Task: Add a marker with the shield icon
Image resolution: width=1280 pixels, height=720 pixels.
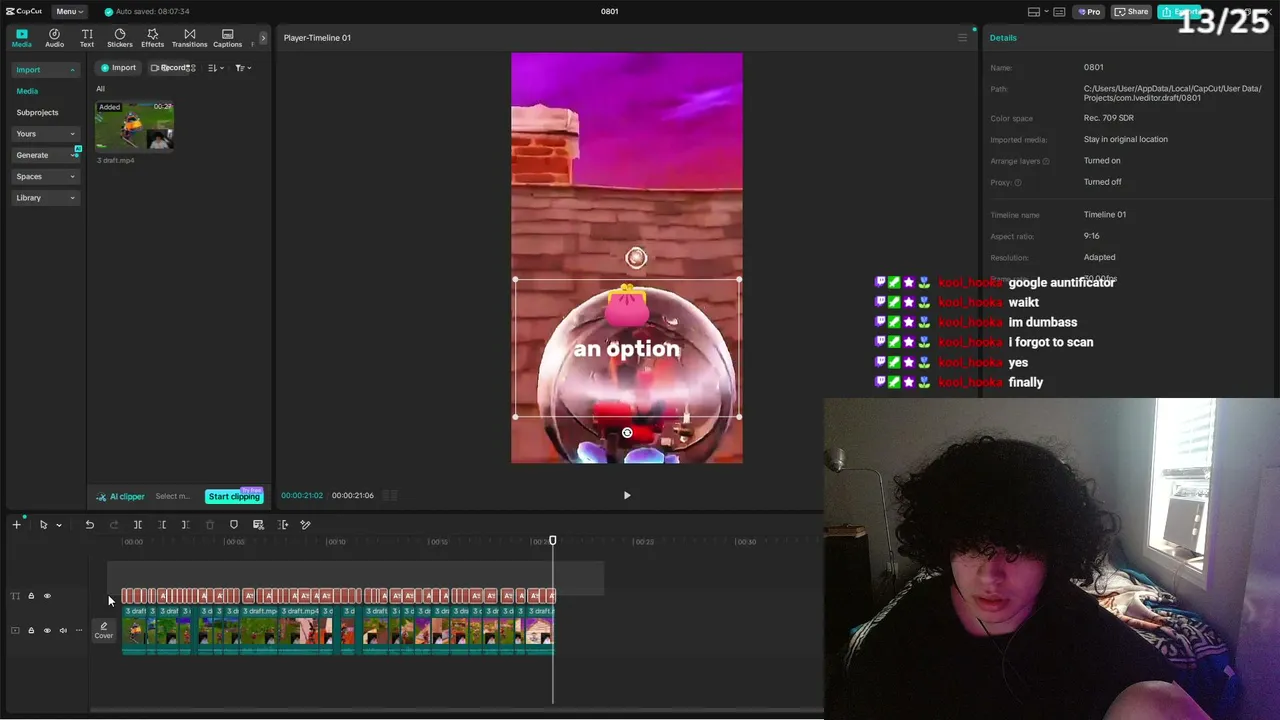Action: pos(234,525)
